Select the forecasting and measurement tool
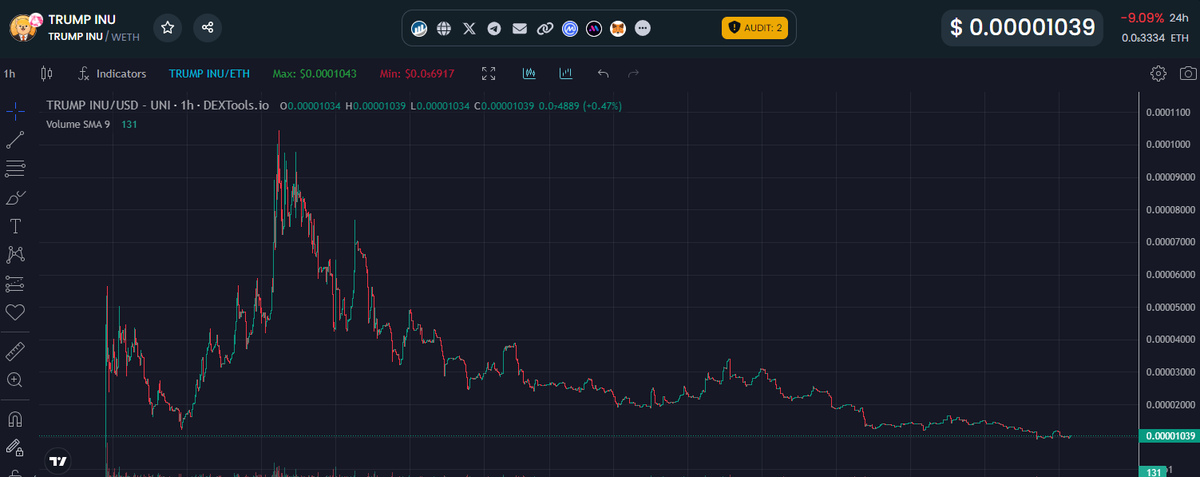The height and width of the screenshot is (477, 1200). click(15, 283)
